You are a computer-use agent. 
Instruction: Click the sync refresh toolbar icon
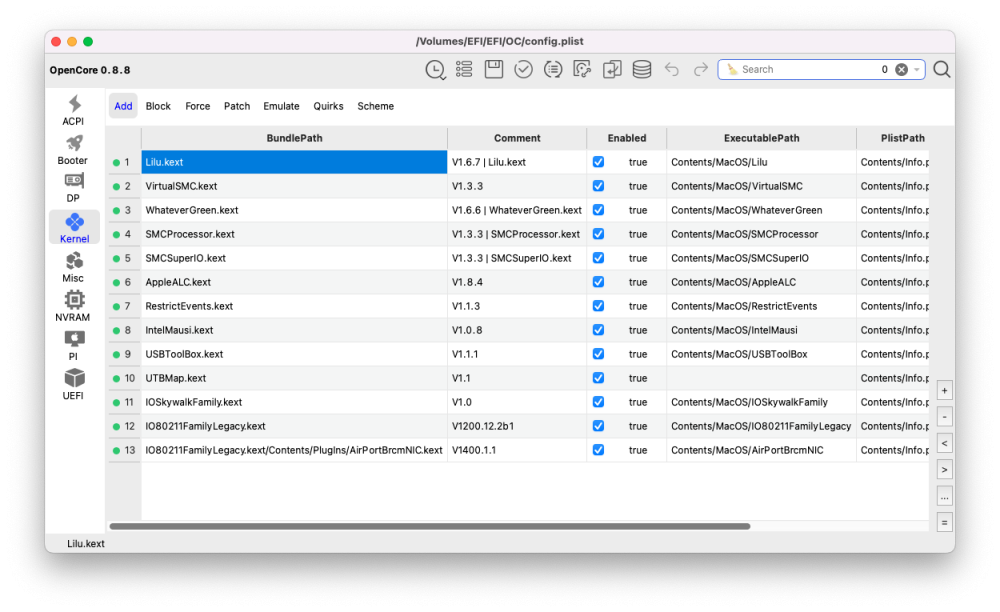[582, 69]
